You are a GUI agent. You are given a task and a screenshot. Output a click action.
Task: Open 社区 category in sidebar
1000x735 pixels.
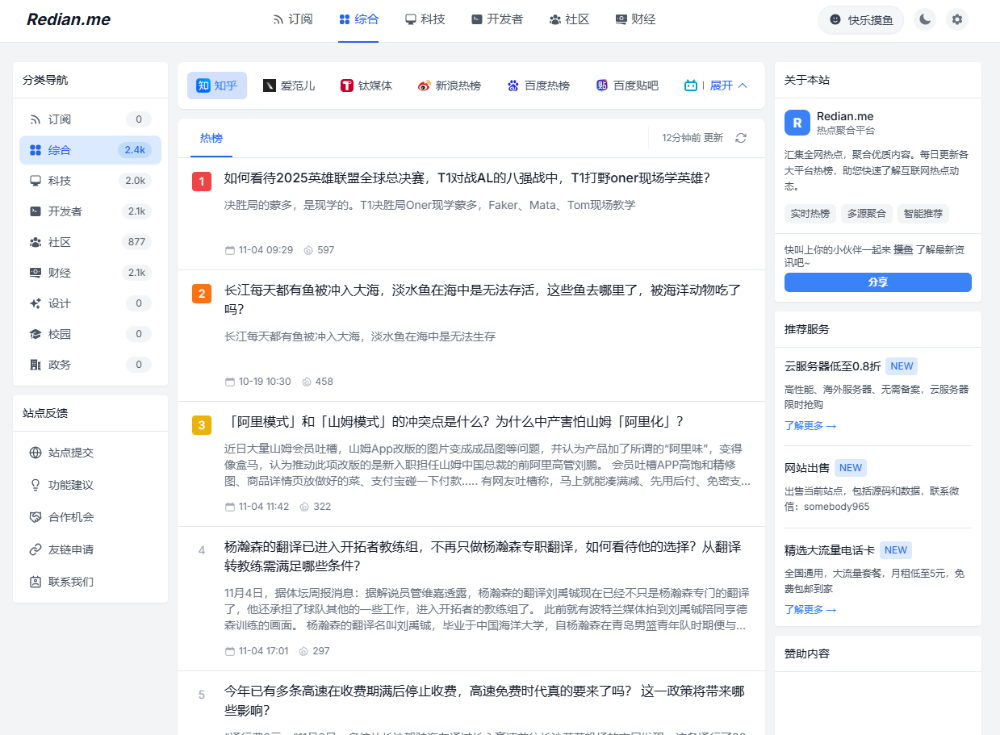tap(59, 242)
